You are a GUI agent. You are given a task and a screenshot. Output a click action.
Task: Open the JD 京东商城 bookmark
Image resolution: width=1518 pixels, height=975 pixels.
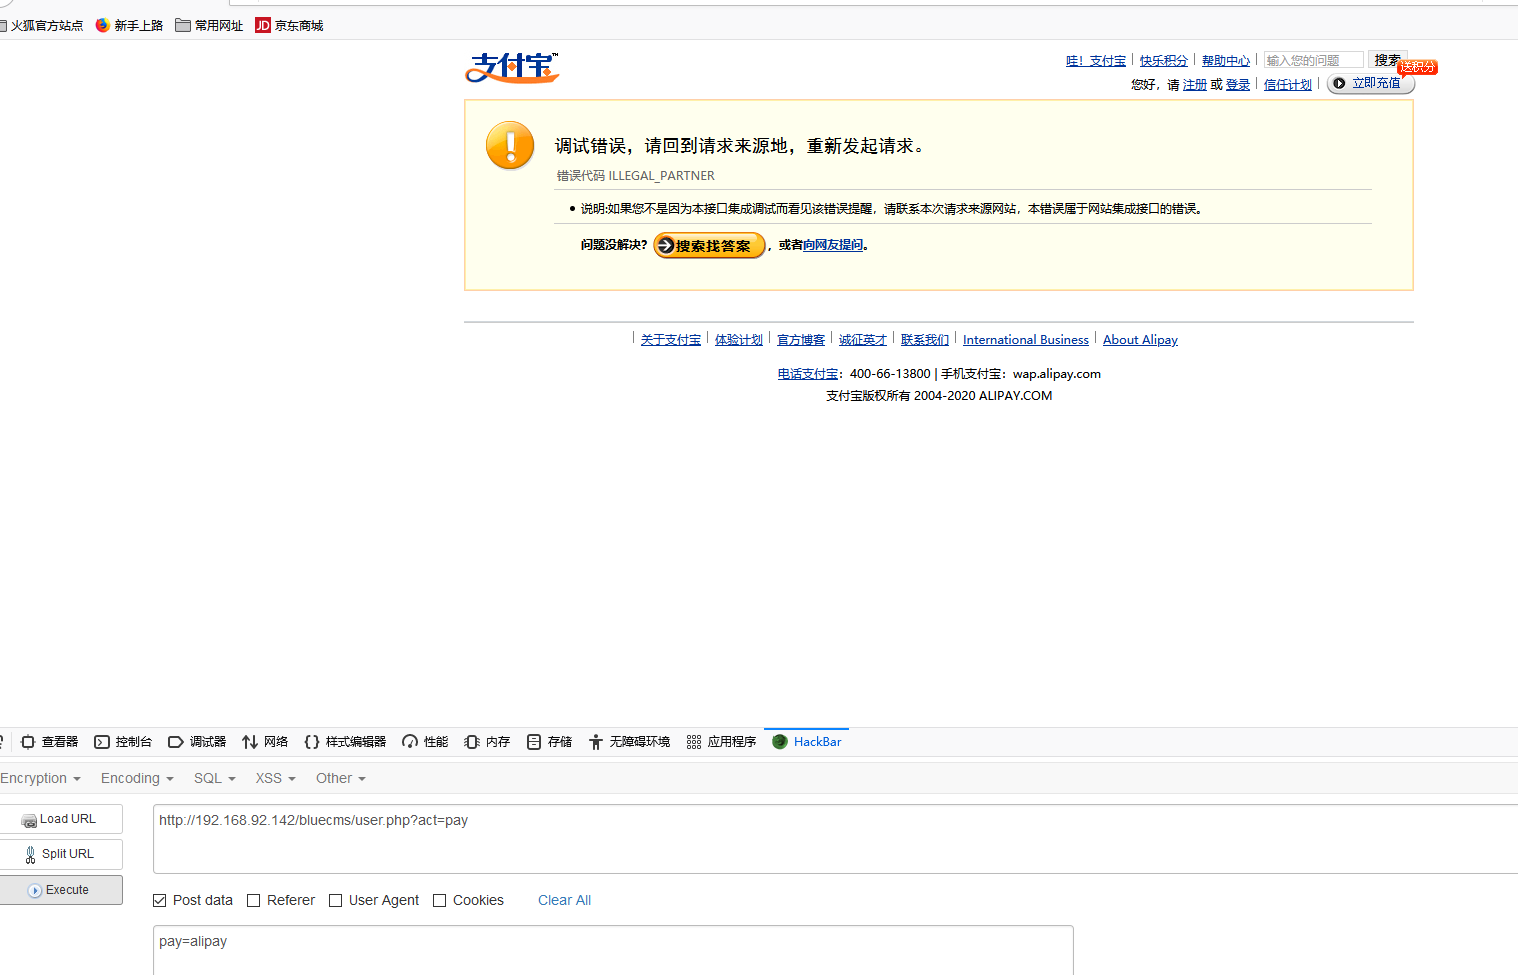click(289, 25)
